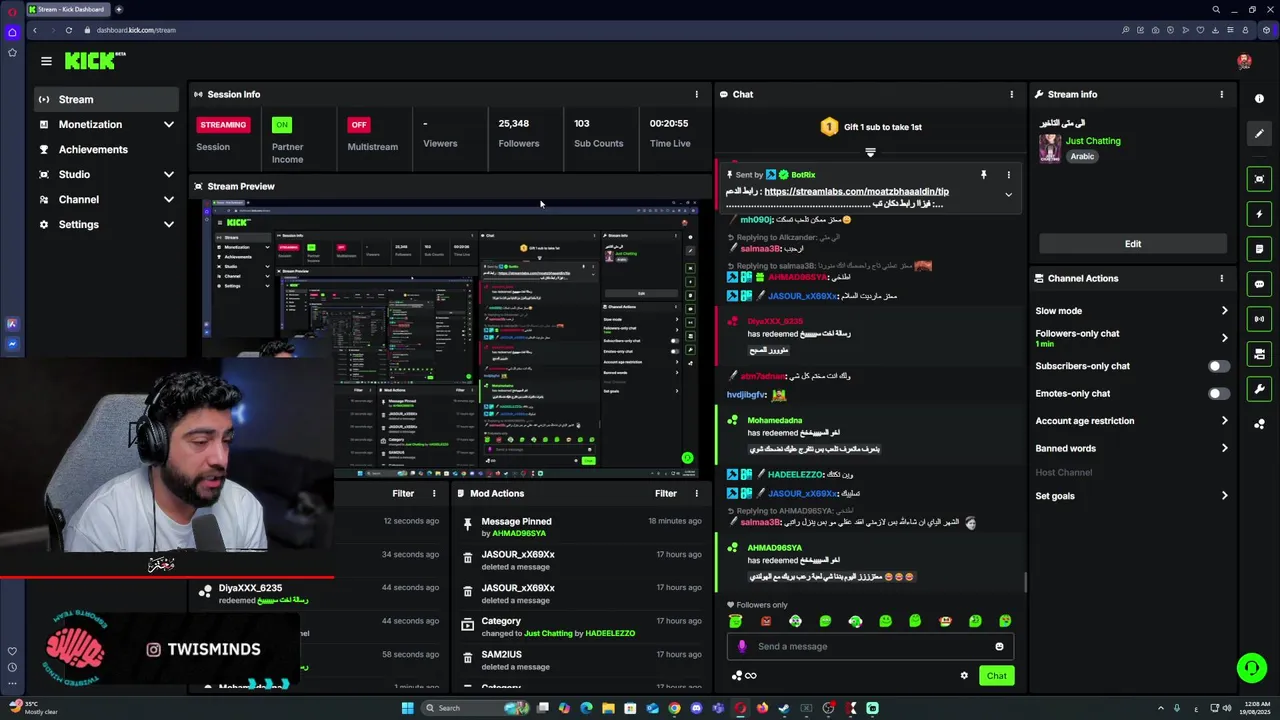Open Mod Actions panel three-dot menu
Screen dimensions: 1280x720
[x=697, y=493]
